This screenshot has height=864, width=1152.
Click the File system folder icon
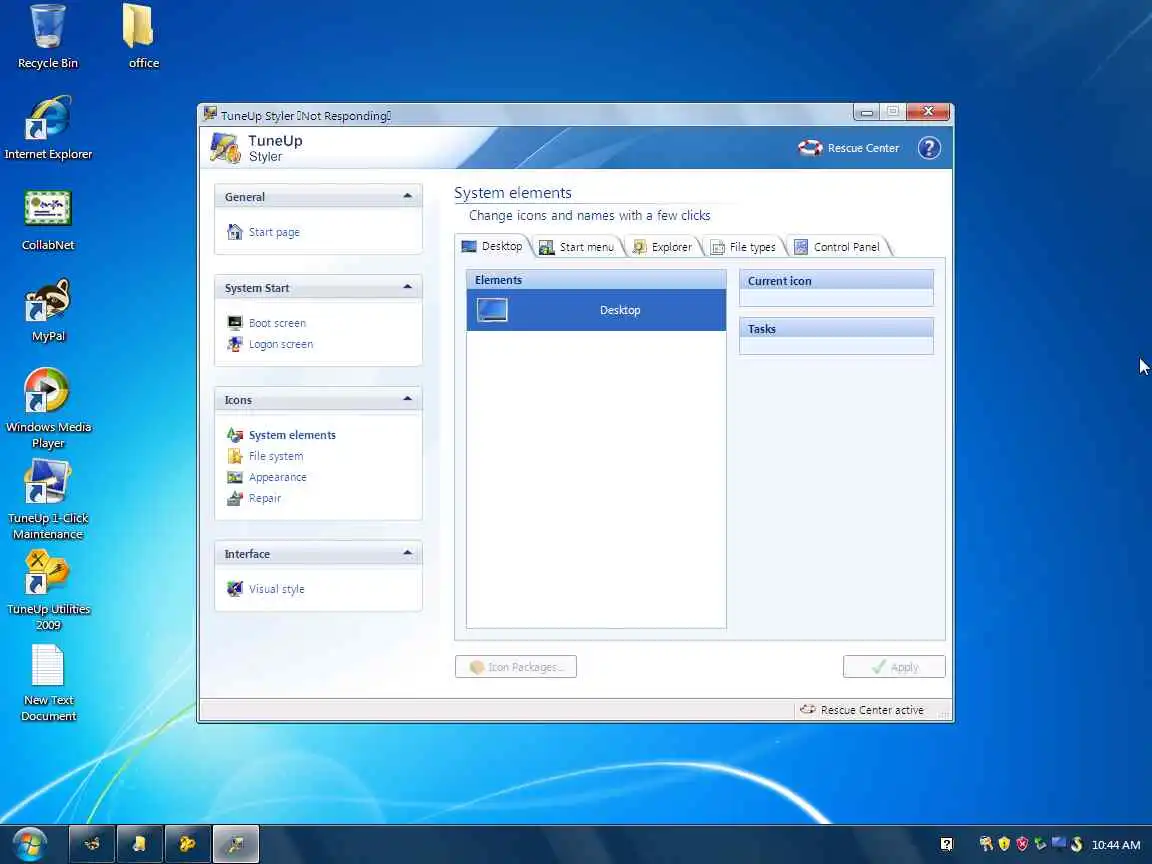pyautogui.click(x=234, y=456)
